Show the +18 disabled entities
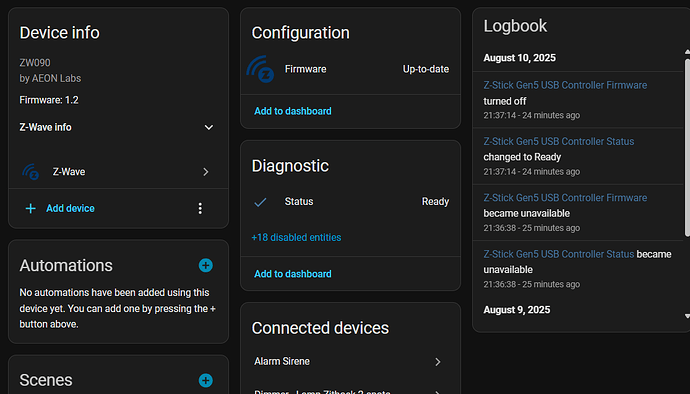 point(296,237)
